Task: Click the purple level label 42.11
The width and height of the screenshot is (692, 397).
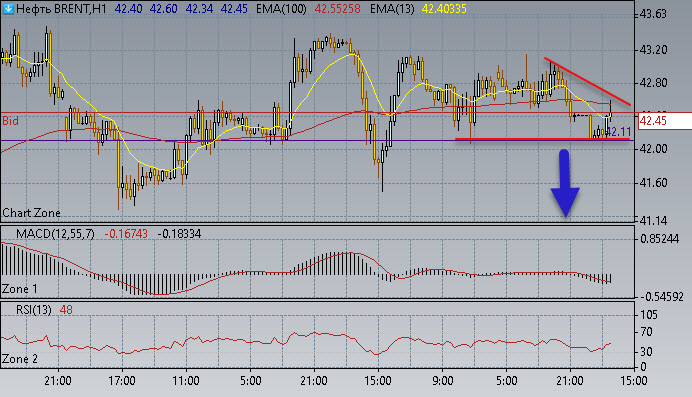Action: (x=618, y=131)
